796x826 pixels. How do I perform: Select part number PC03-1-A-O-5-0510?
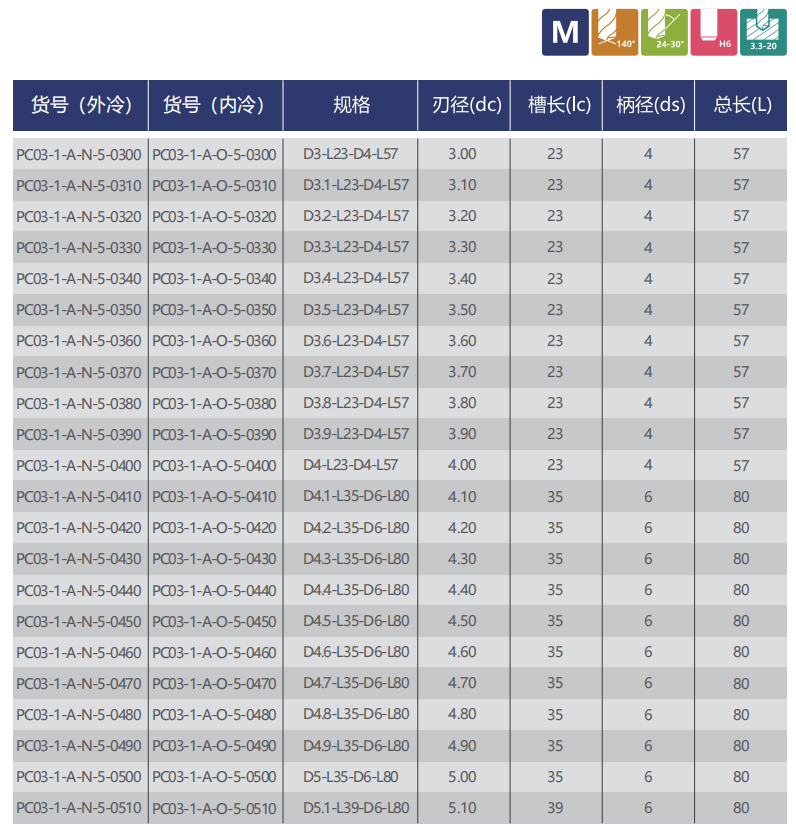point(214,808)
